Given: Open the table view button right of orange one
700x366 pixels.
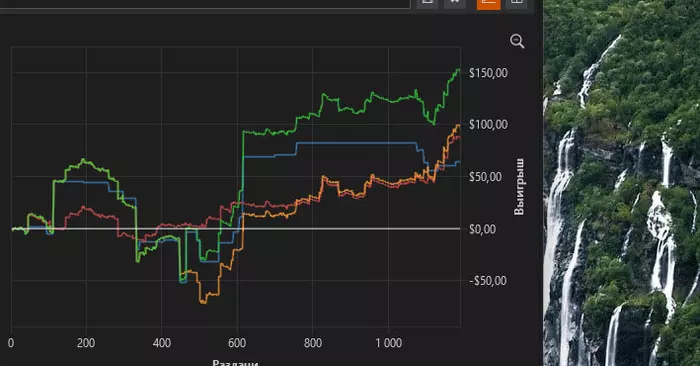Looking at the screenshot, I should [x=516, y=4].
